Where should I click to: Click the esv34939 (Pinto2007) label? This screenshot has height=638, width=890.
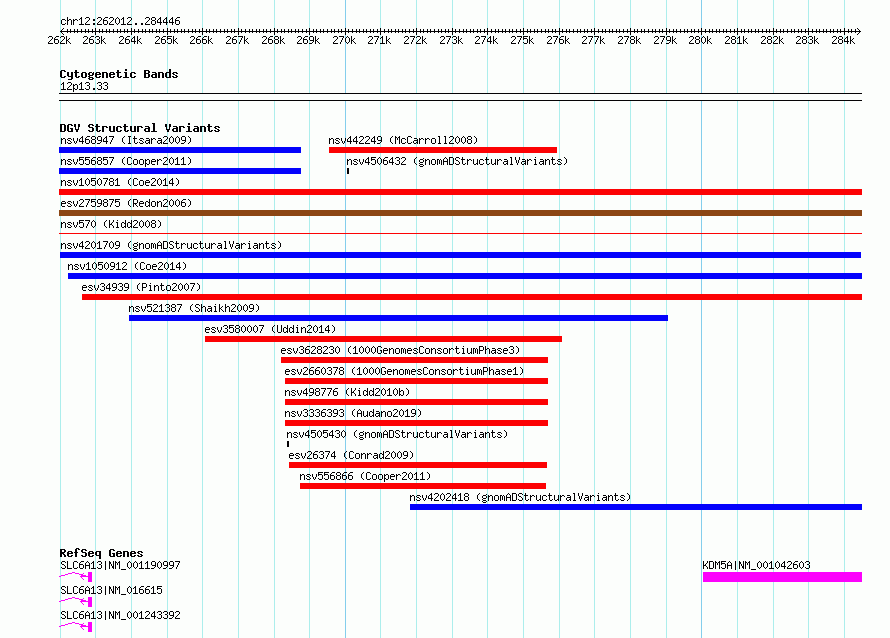click(x=141, y=287)
